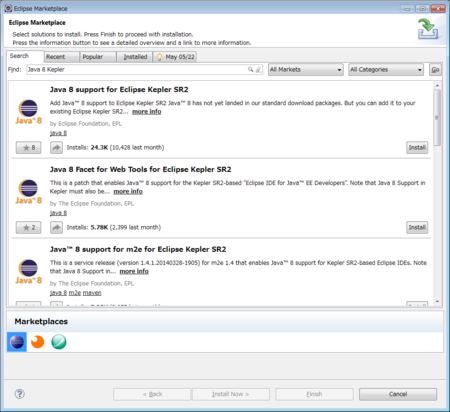Clear the search text with eraser icon
Image resolution: width=450 pixels, height=412 pixels.
(258, 69)
